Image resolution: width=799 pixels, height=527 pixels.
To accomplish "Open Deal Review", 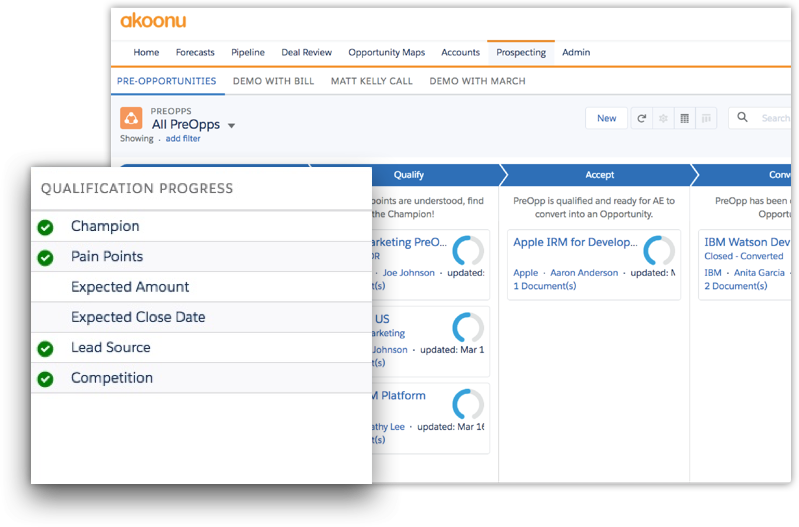I will tap(307, 52).
